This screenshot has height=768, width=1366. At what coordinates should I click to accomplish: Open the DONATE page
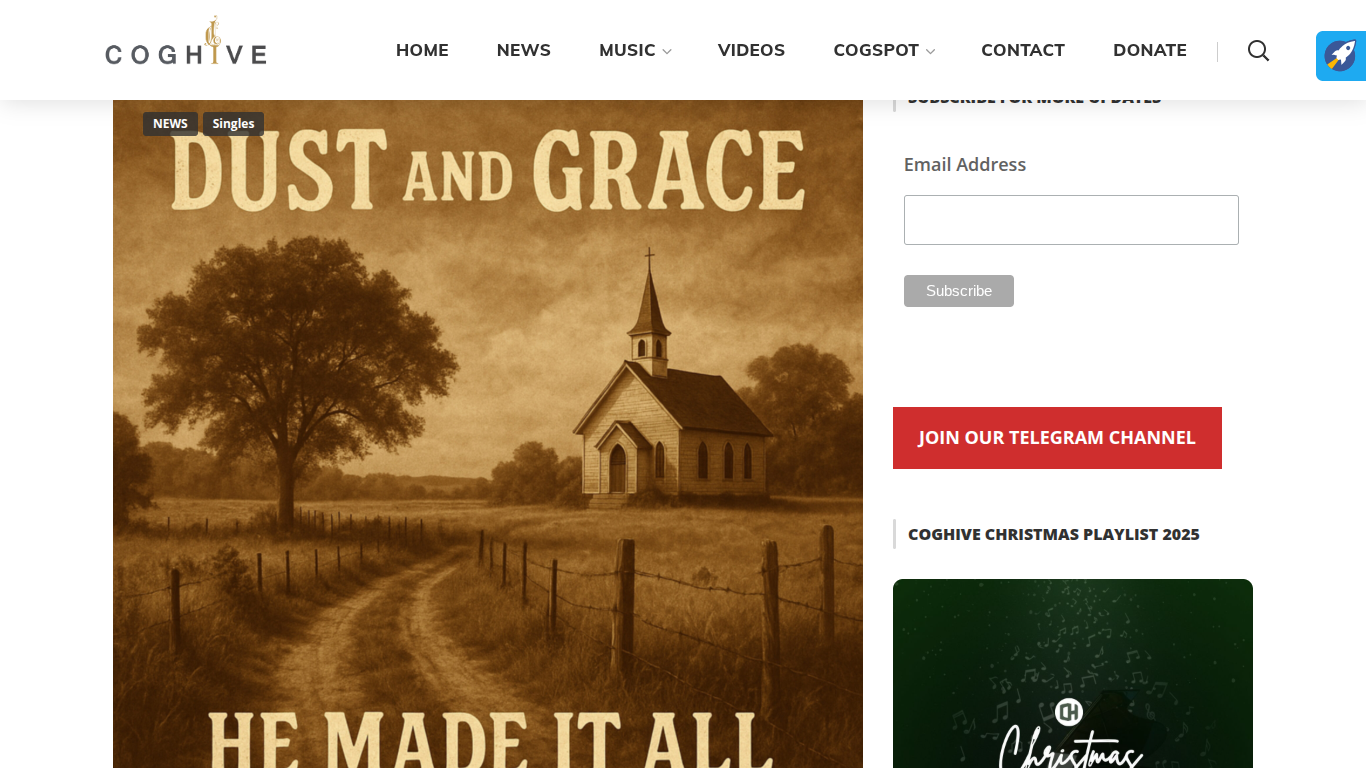point(1150,50)
